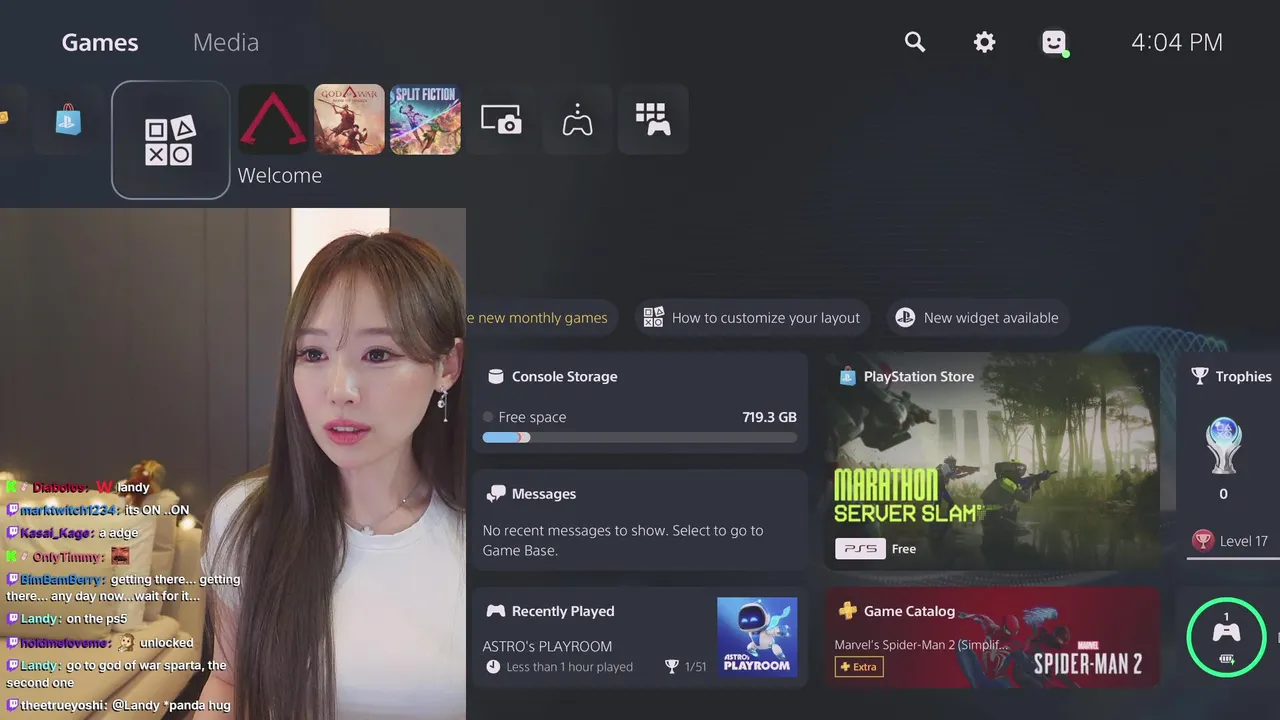
Task: Launch the Split Fiction game tile
Action: point(425,119)
